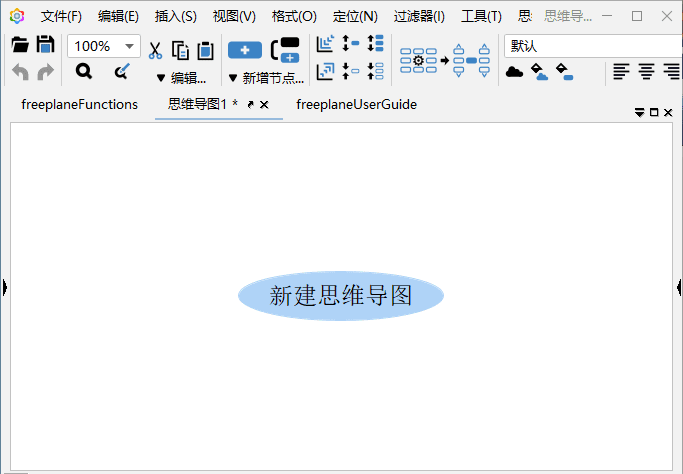Open the 定位(N) menu
The height and width of the screenshot is (474, 683).
pyautogui.click(x=355, y=17)
